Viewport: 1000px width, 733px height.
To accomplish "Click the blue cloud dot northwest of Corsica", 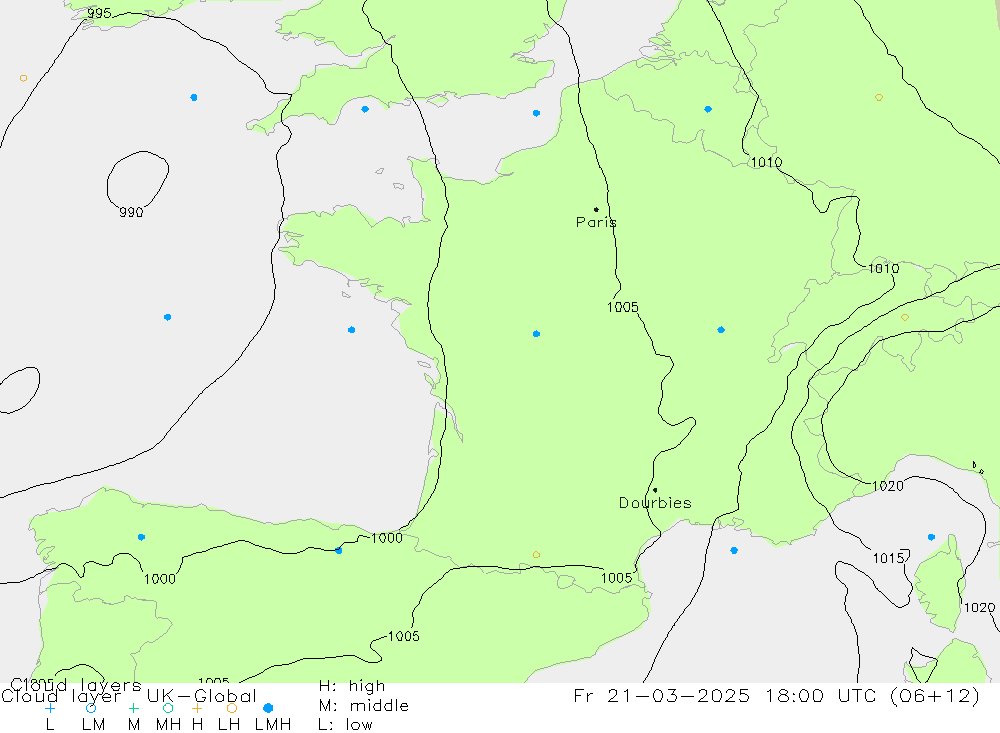I will 931,537.
